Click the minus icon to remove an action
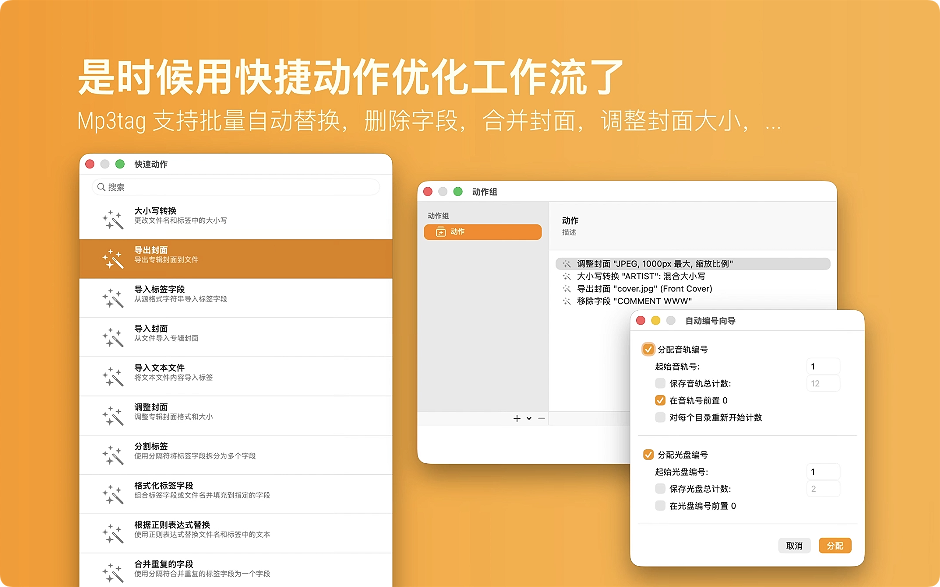The height and width of the screenshot is (587, 940). point(541,418)
